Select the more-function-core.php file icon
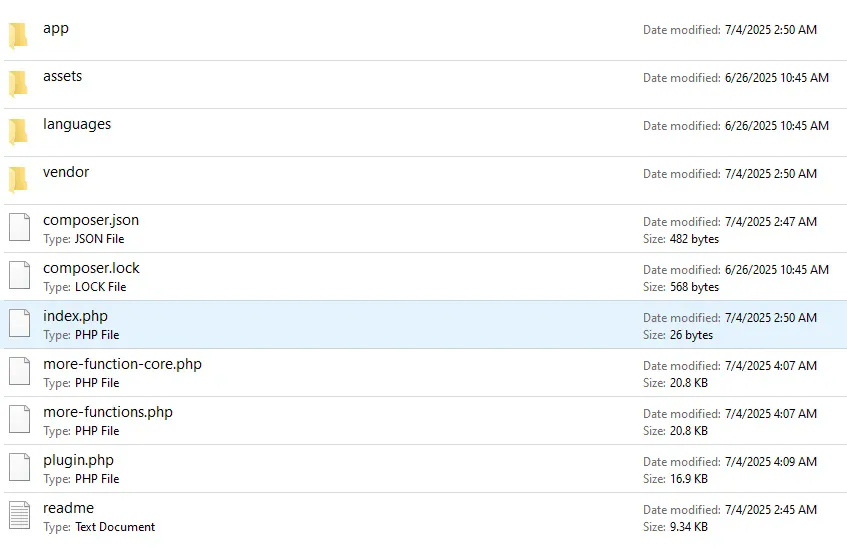This screenshot has height=552, width=847. 20,372
